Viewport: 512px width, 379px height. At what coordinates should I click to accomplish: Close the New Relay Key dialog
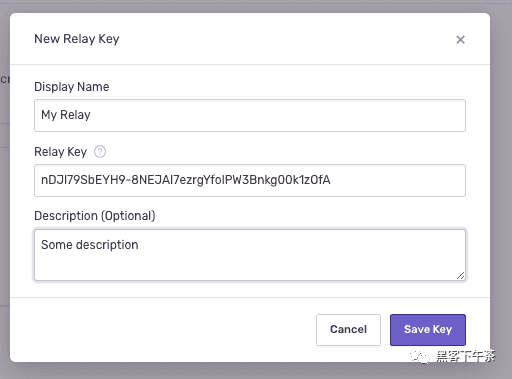tap(460, 40)
